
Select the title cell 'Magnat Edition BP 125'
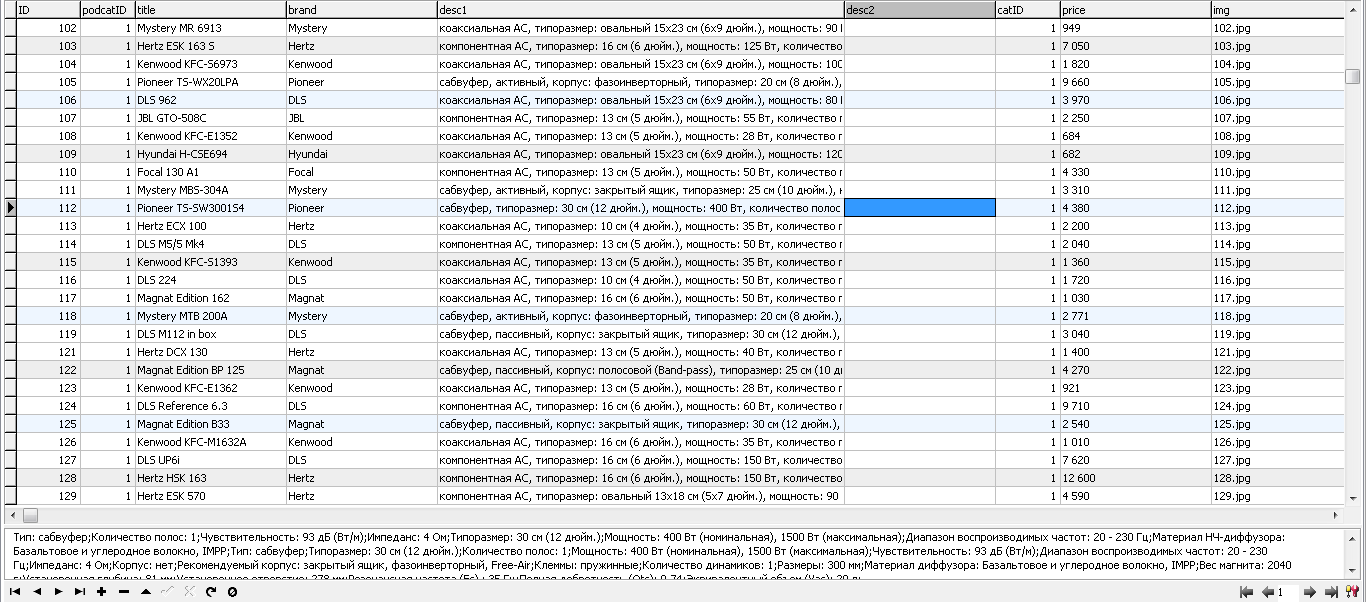[x=210, y=369]
